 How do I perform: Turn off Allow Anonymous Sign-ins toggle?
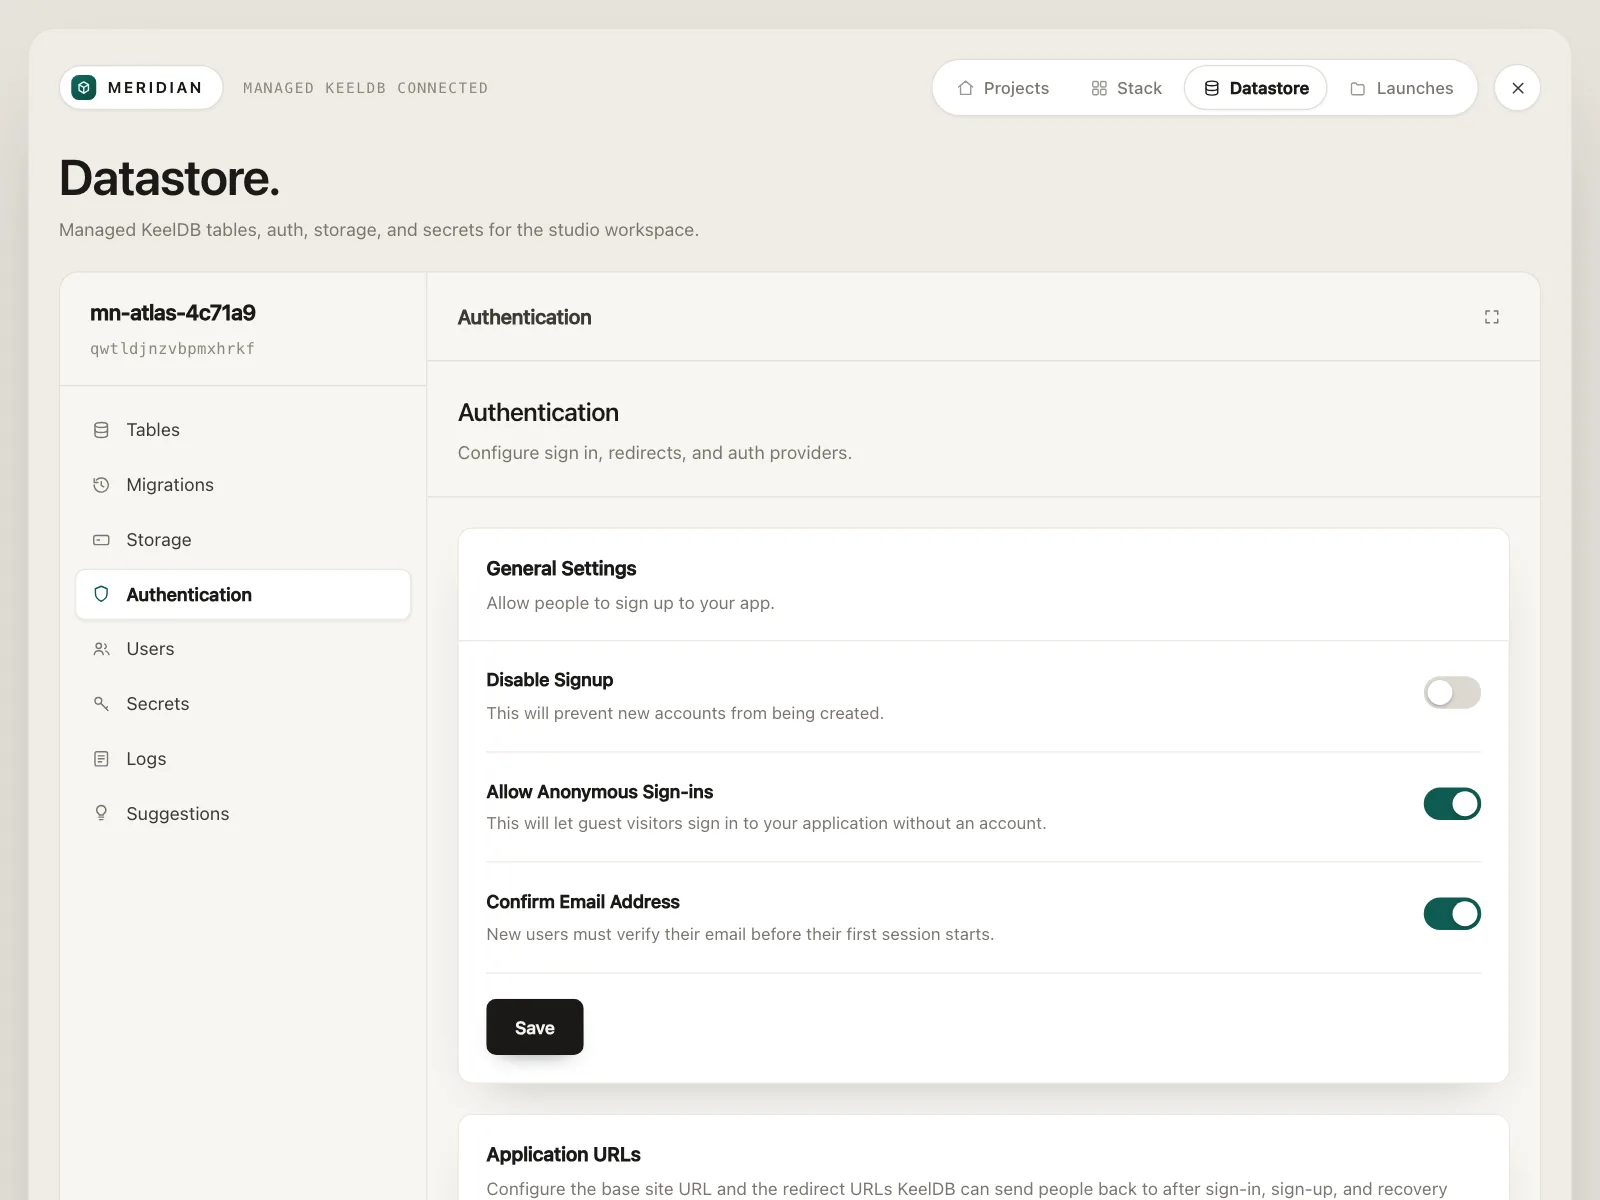point(1452,804)
